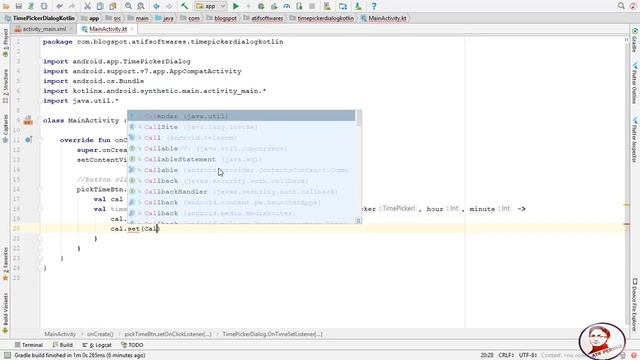640x360 pixels.
Task: Open the SDK Manager download icon
Action: click(358, 6)
